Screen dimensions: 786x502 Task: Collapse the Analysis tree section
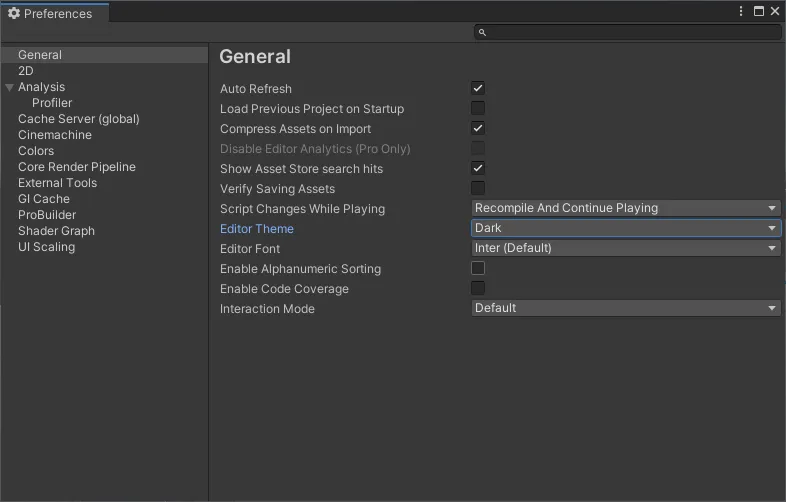(9, 88)
